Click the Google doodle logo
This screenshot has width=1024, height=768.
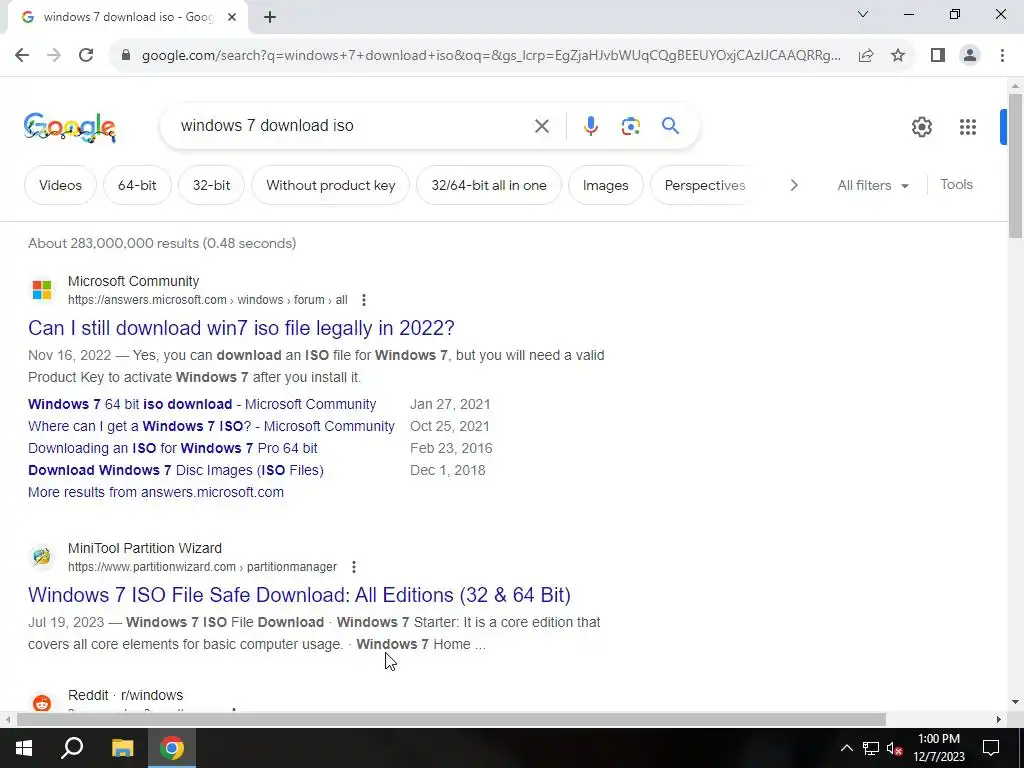pos(70,127)
